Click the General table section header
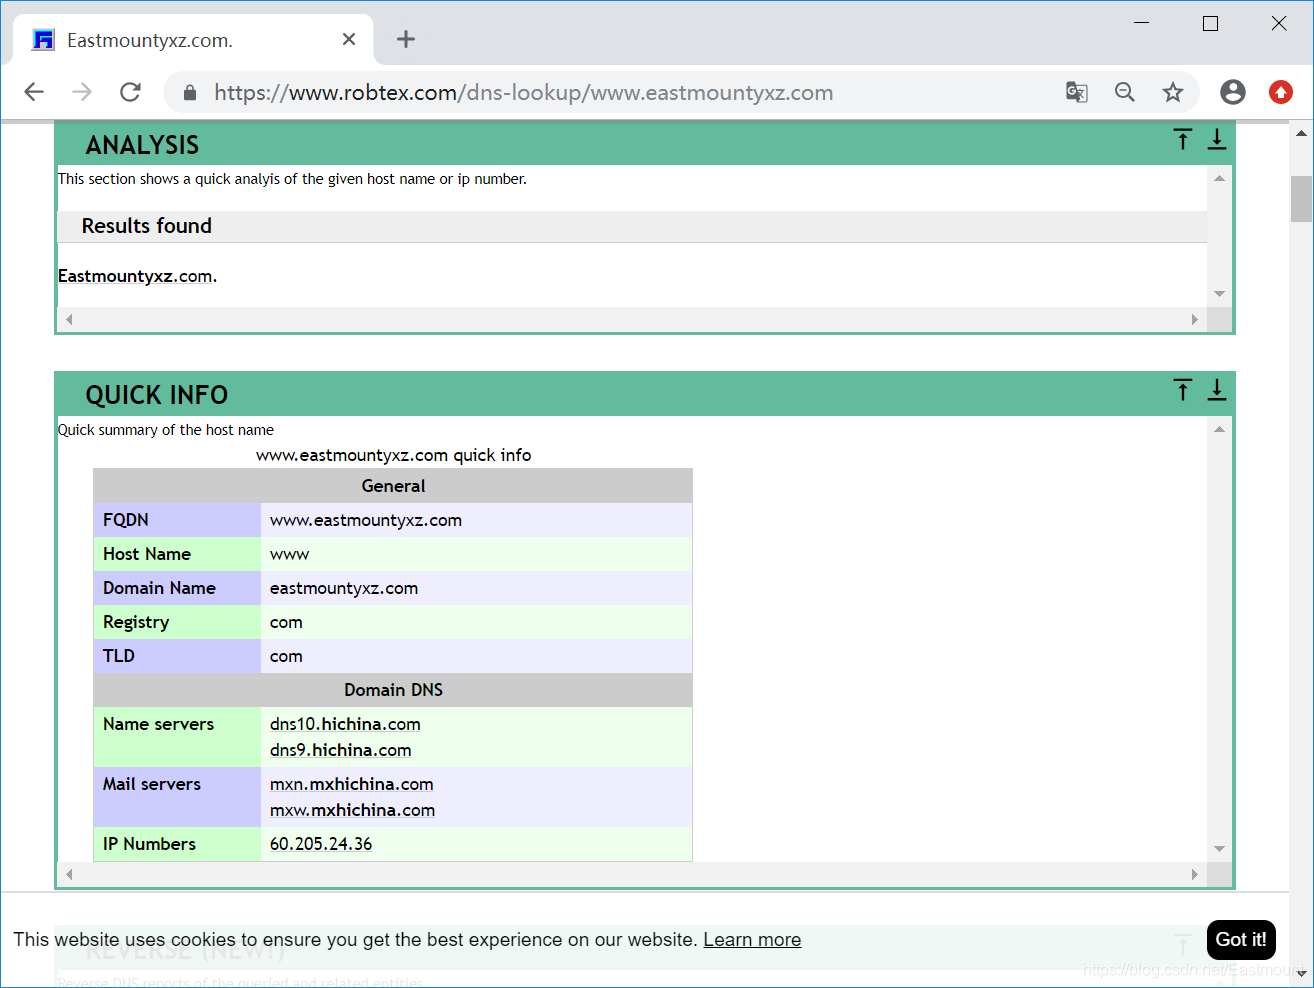This screenshot has height=988, width=1314. pyautogui.click(x=393, y=486)
